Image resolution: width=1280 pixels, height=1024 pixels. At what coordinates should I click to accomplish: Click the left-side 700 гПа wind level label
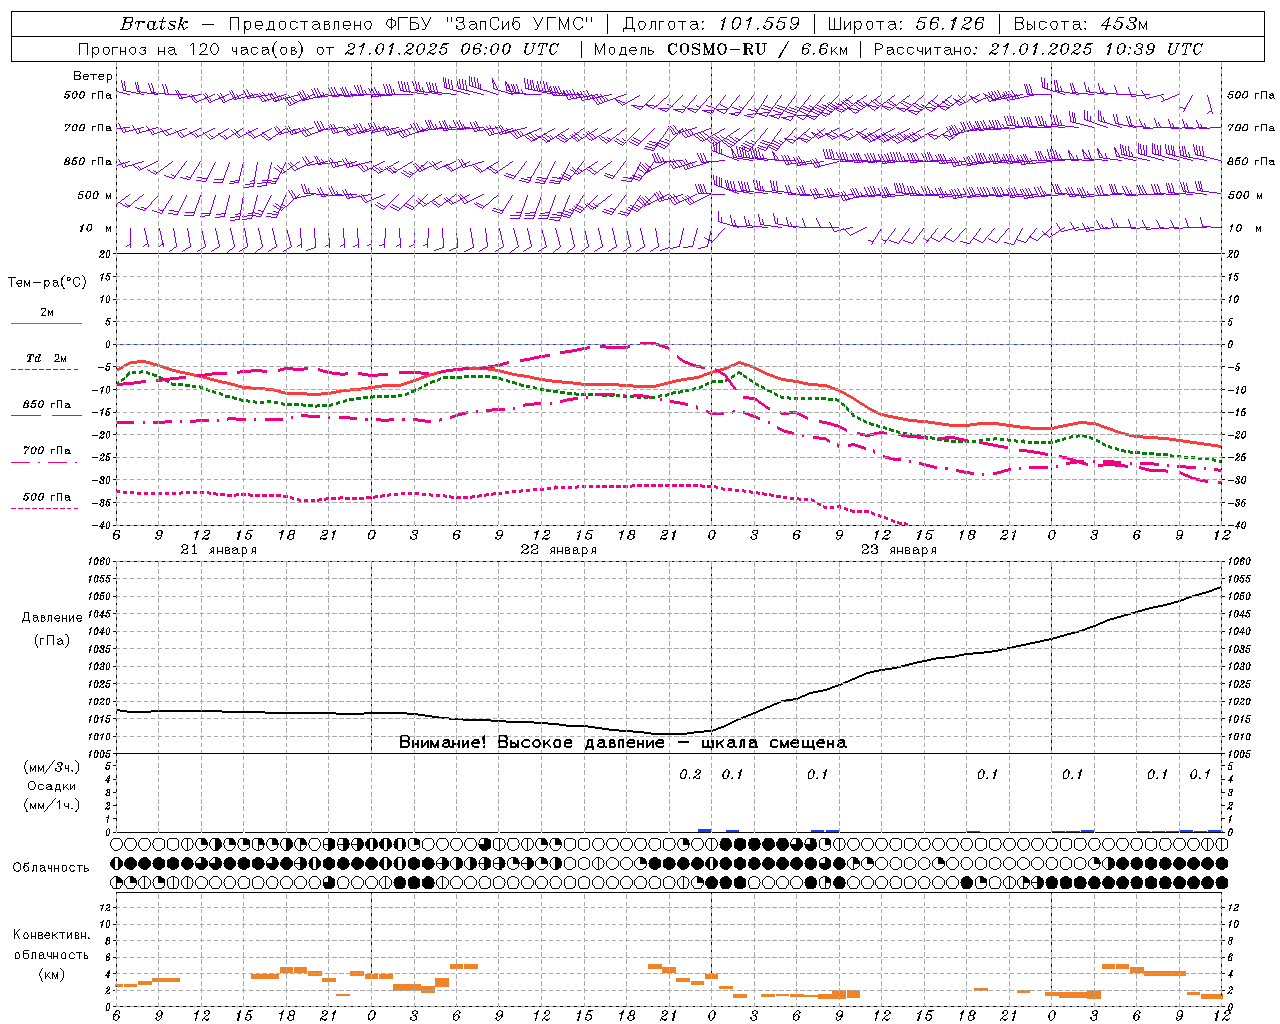(88, 129)
